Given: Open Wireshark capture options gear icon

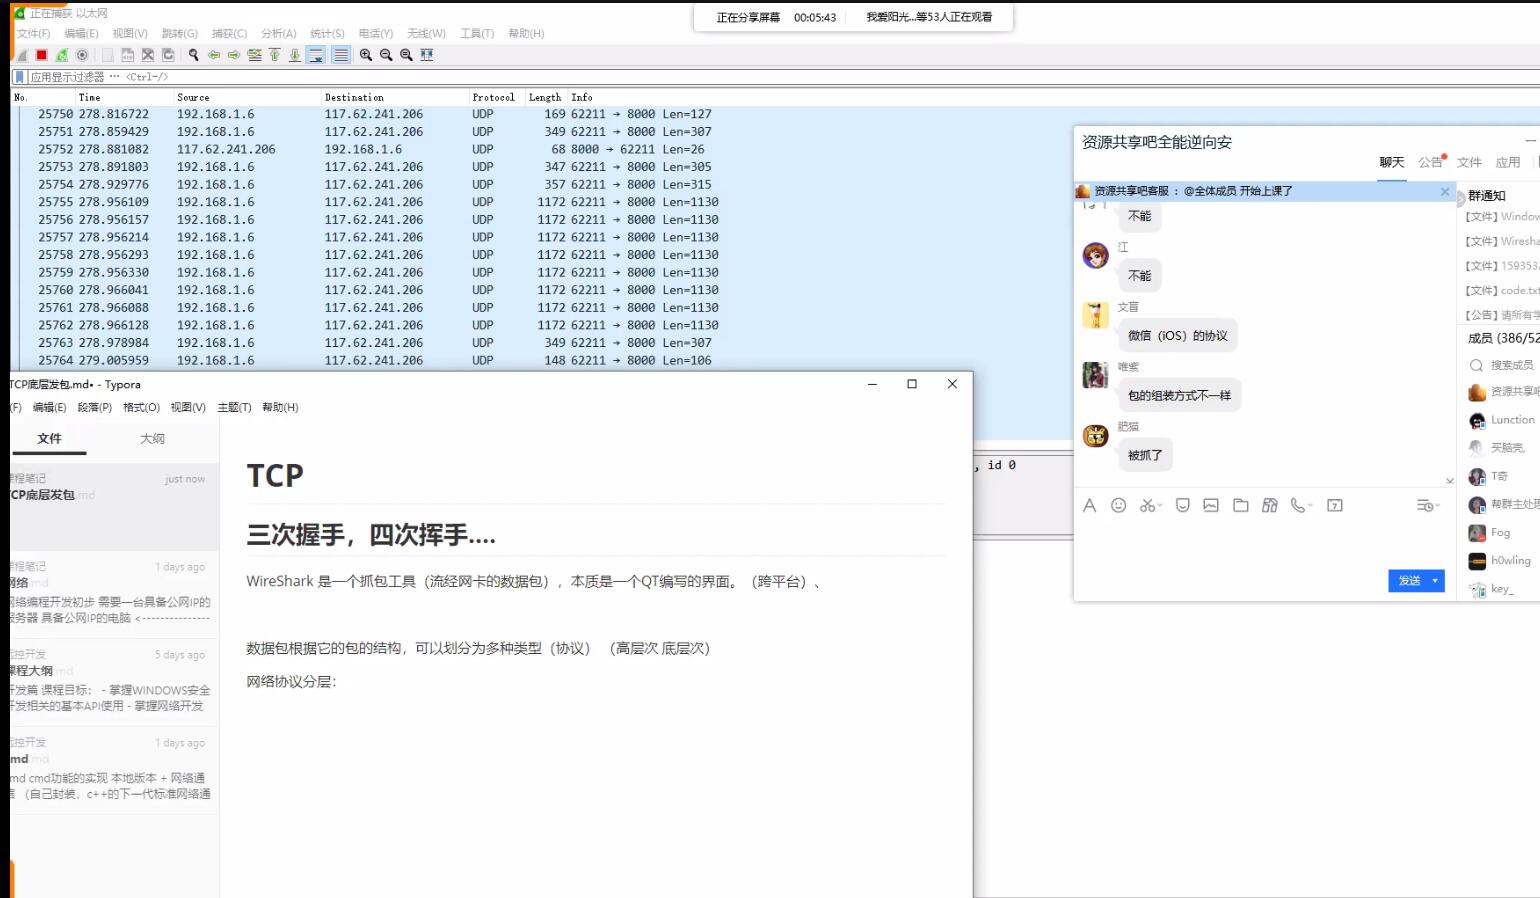Looking at the screenshot, I should tap(82, 55).
